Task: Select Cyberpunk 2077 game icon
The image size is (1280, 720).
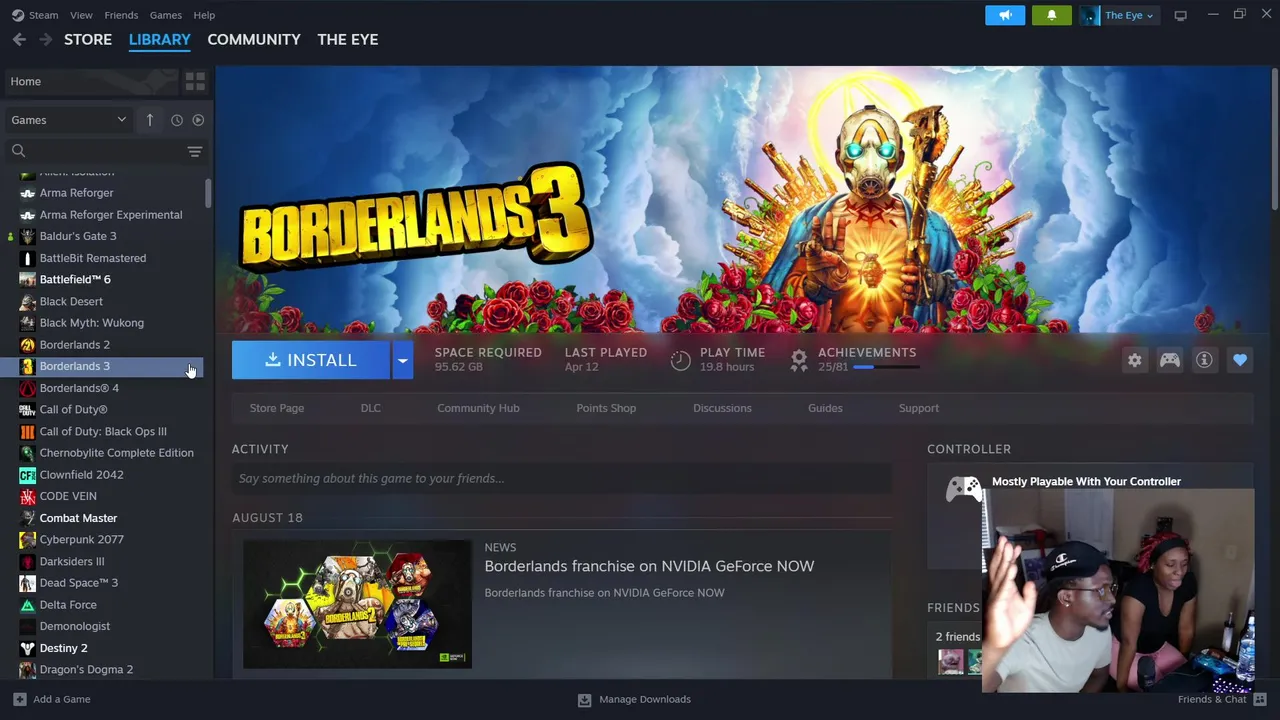Action: click(x=27, y=540)
